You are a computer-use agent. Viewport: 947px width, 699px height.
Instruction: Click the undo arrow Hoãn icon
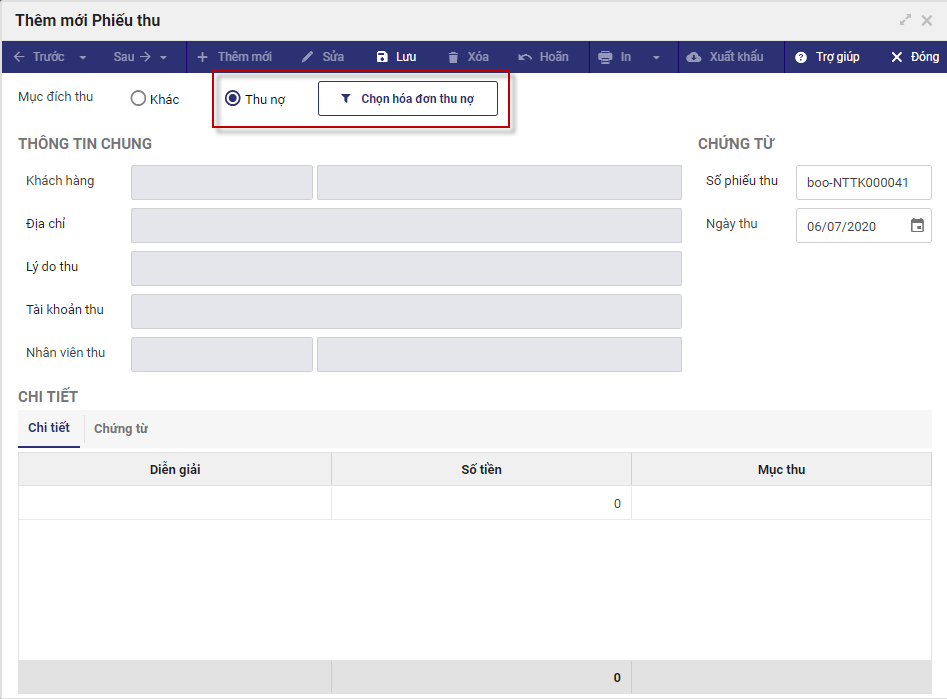click(x=525, y=57)
